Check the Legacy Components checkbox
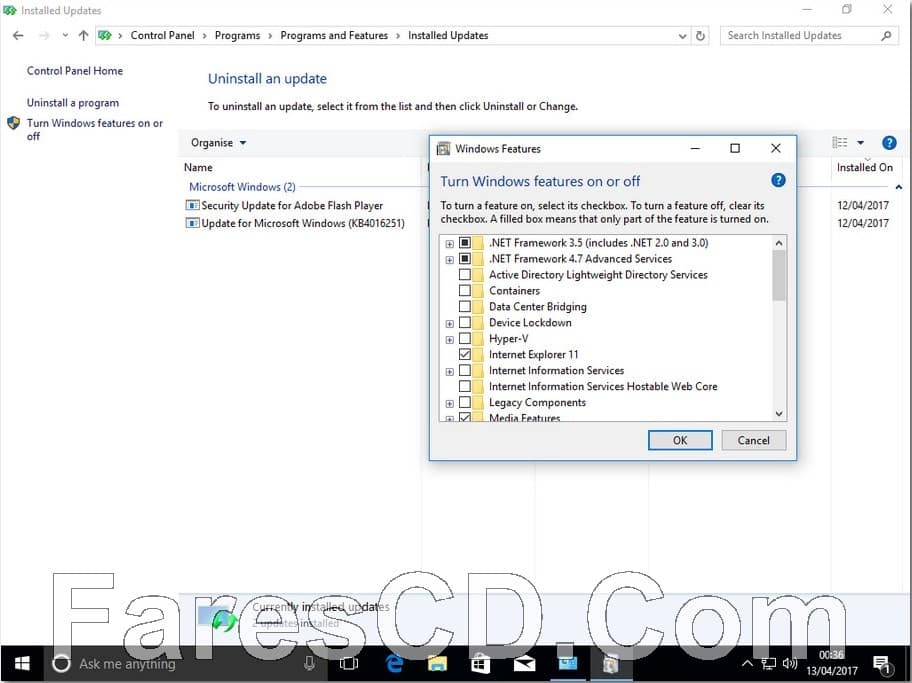 [465, 402]
